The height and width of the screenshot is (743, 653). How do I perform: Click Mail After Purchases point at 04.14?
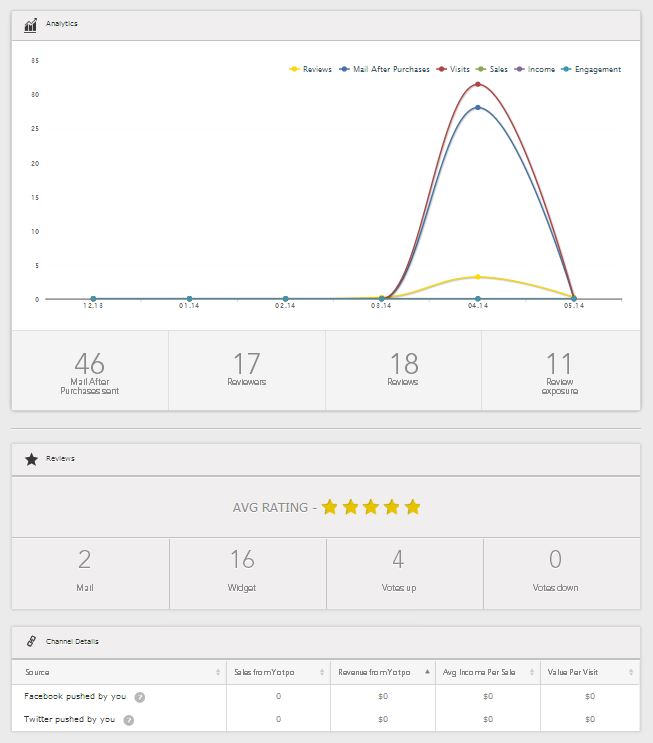(478, 108)
